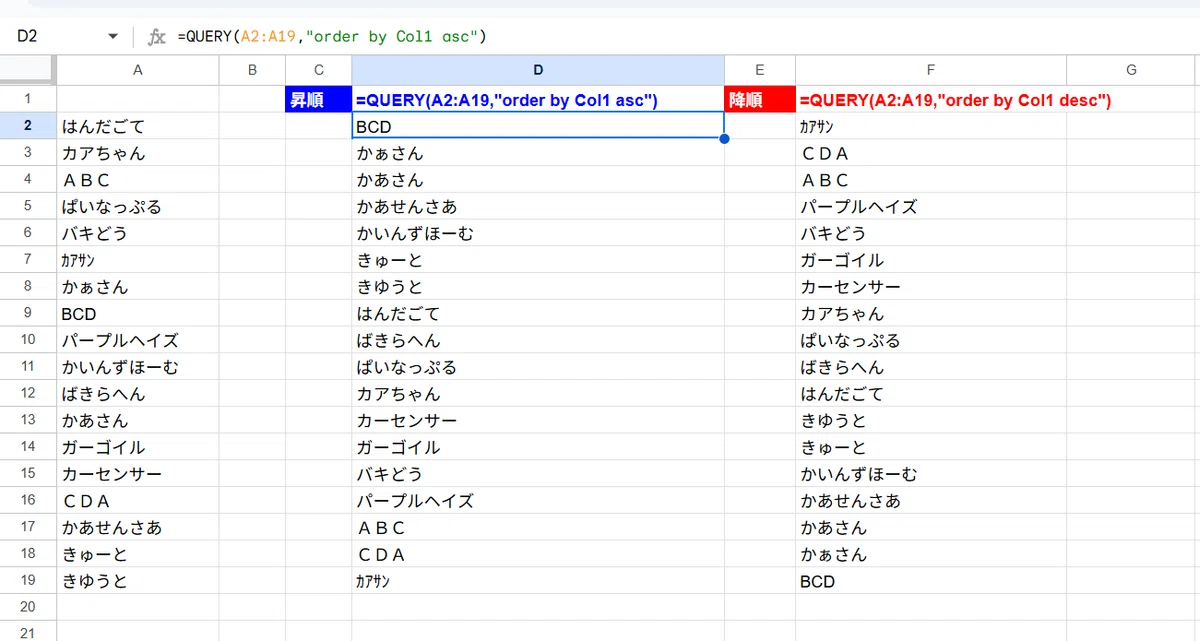This screenshot has width=1200, height=641.
Task: Select カーセンサー in column D
Action: (538, 420)
